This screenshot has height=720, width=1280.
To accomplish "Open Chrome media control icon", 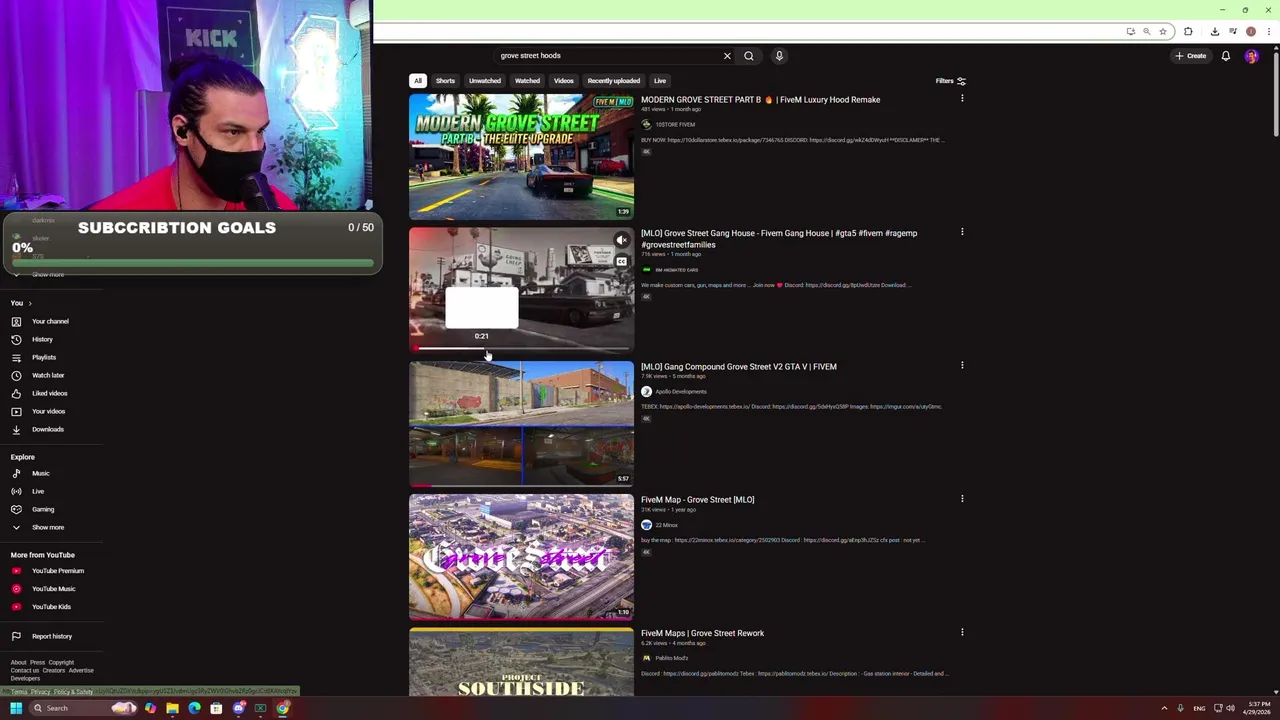I will tap(1233, 31).
